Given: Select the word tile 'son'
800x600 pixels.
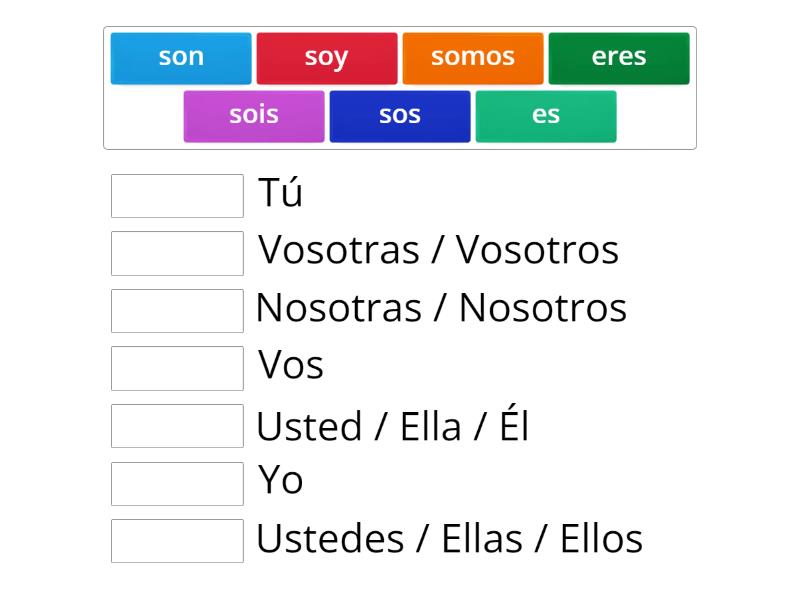Looking at the screenshot, I should 180,57.
